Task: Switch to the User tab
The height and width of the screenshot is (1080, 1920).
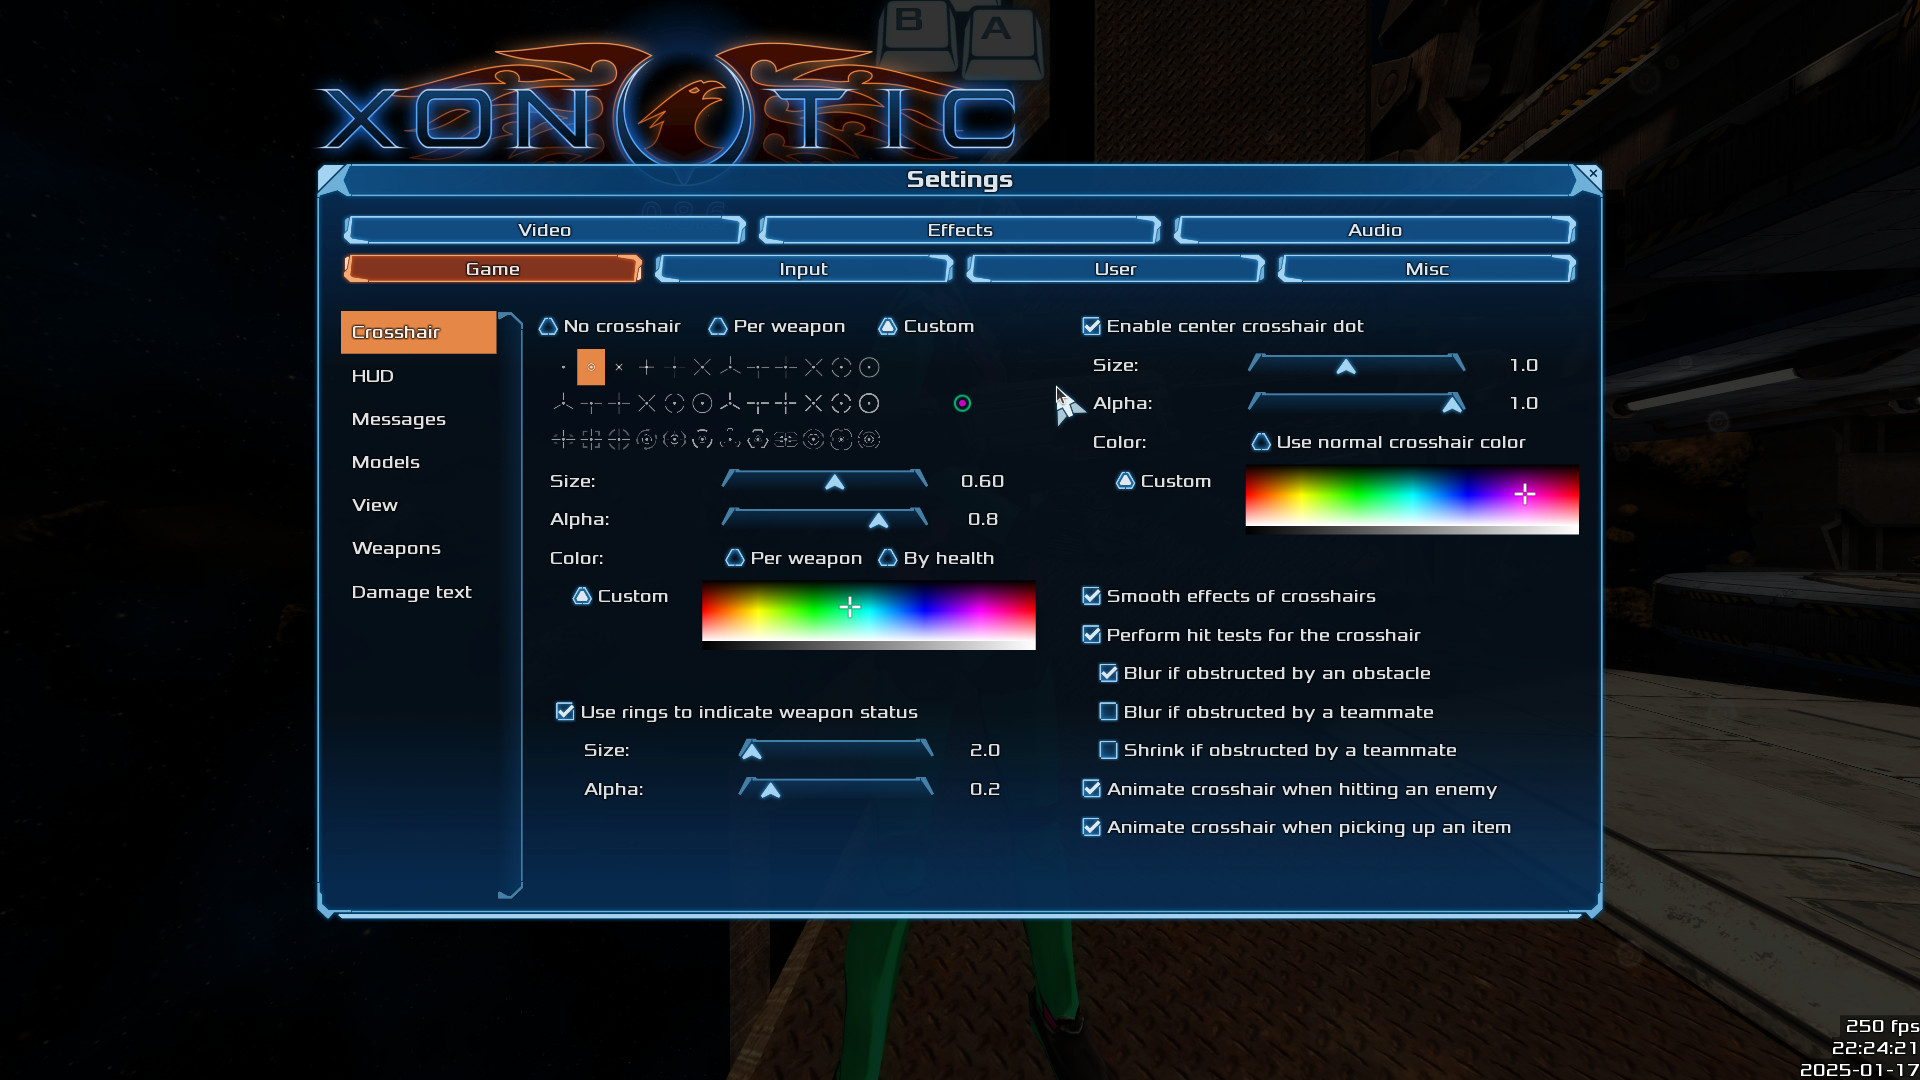Action: click(1115, 269)
